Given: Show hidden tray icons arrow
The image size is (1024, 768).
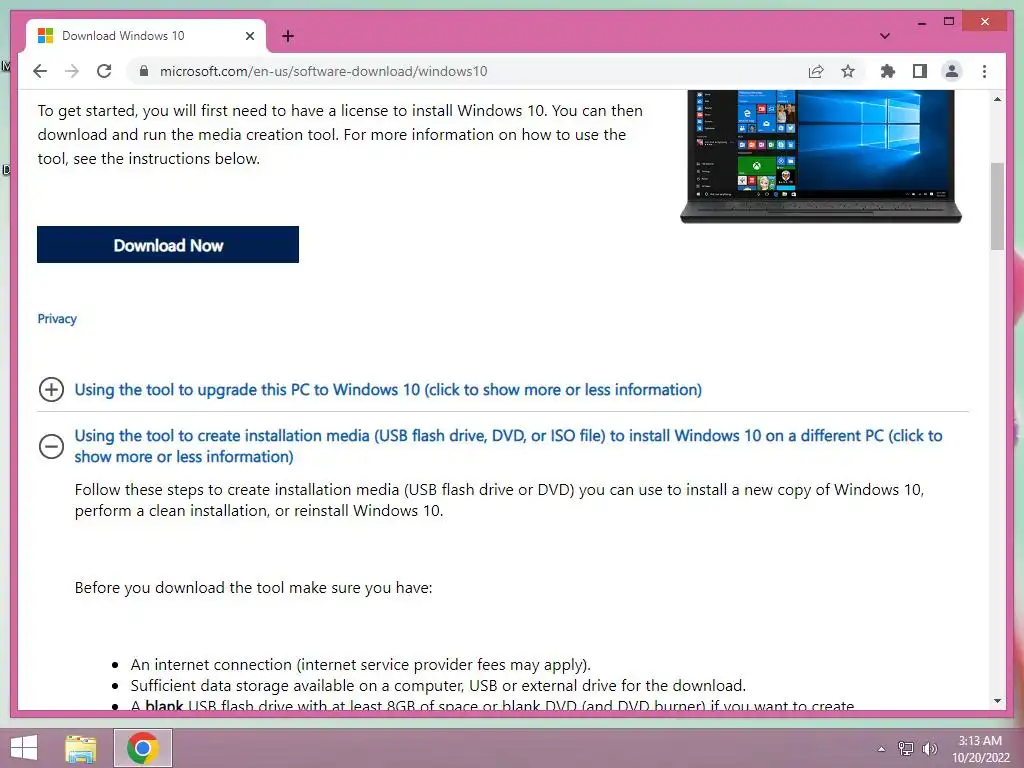Looking at the screenshot, I should click(x=881, y=749).
